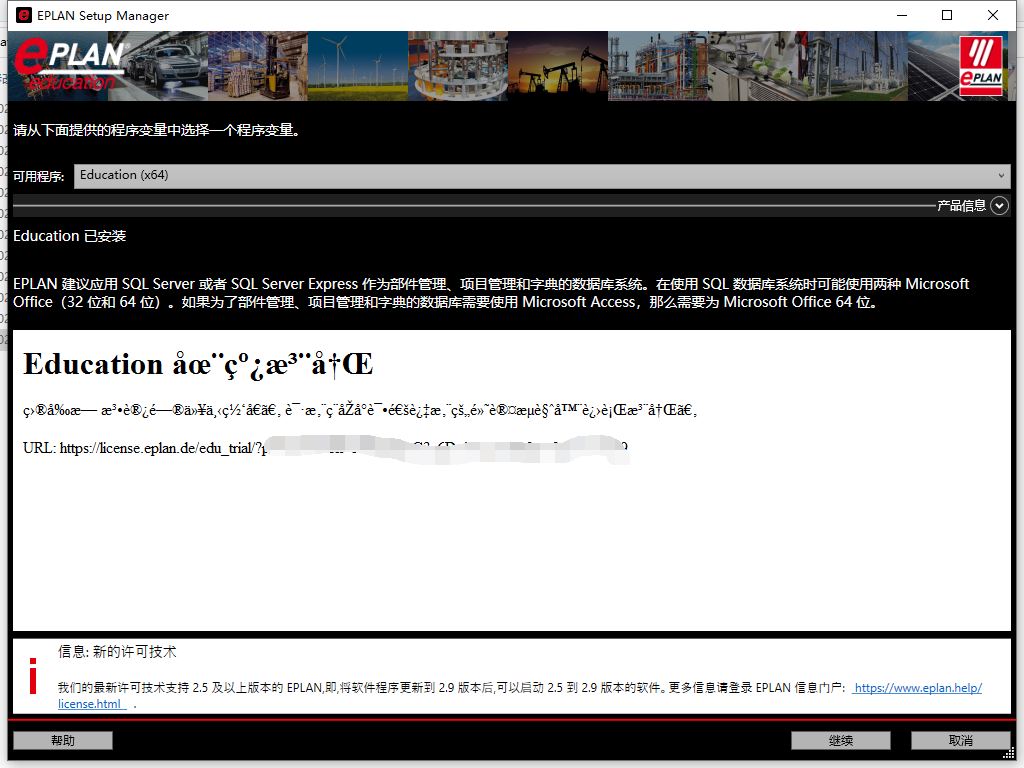Maximize the EPLAN Setup Manager window
1024x768 pixels.
pyautogui.click(x=947, y=15)
